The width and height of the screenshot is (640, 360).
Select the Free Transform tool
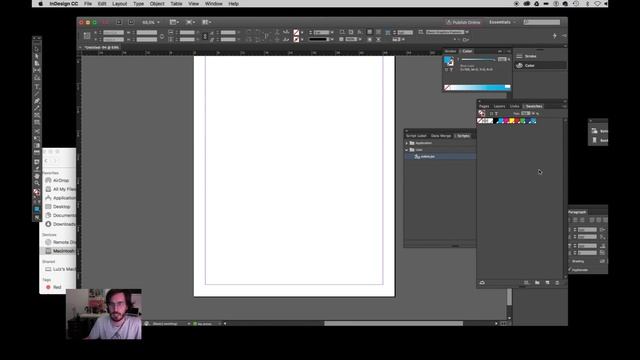click(x=37, y=138)
